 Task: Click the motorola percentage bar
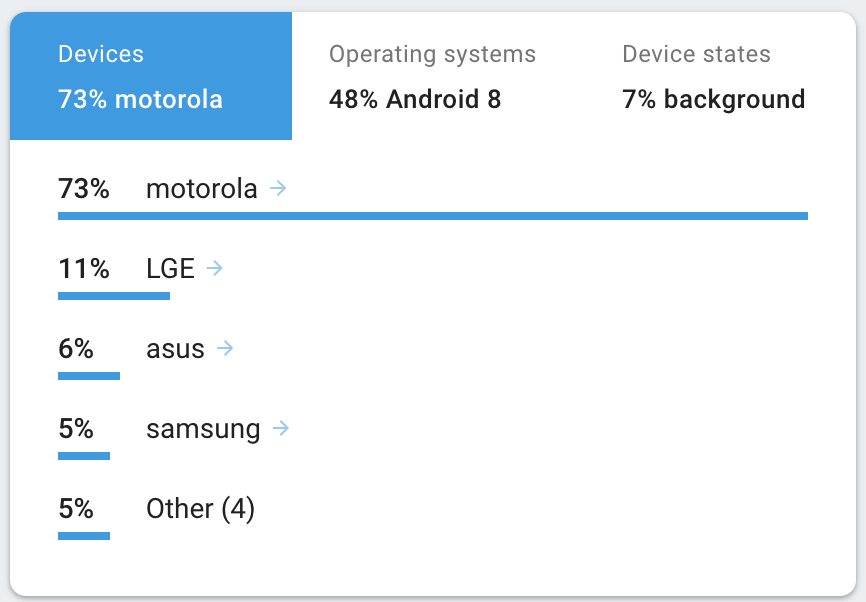pos(432,214)
